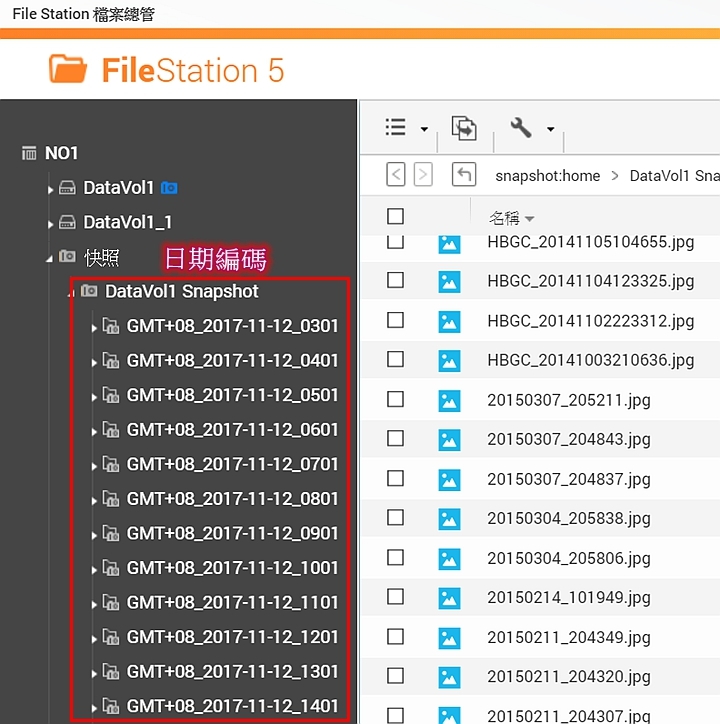Screen dimensions: 720x724
Task: Go back with the left arrow button
Action: [396, 175]
